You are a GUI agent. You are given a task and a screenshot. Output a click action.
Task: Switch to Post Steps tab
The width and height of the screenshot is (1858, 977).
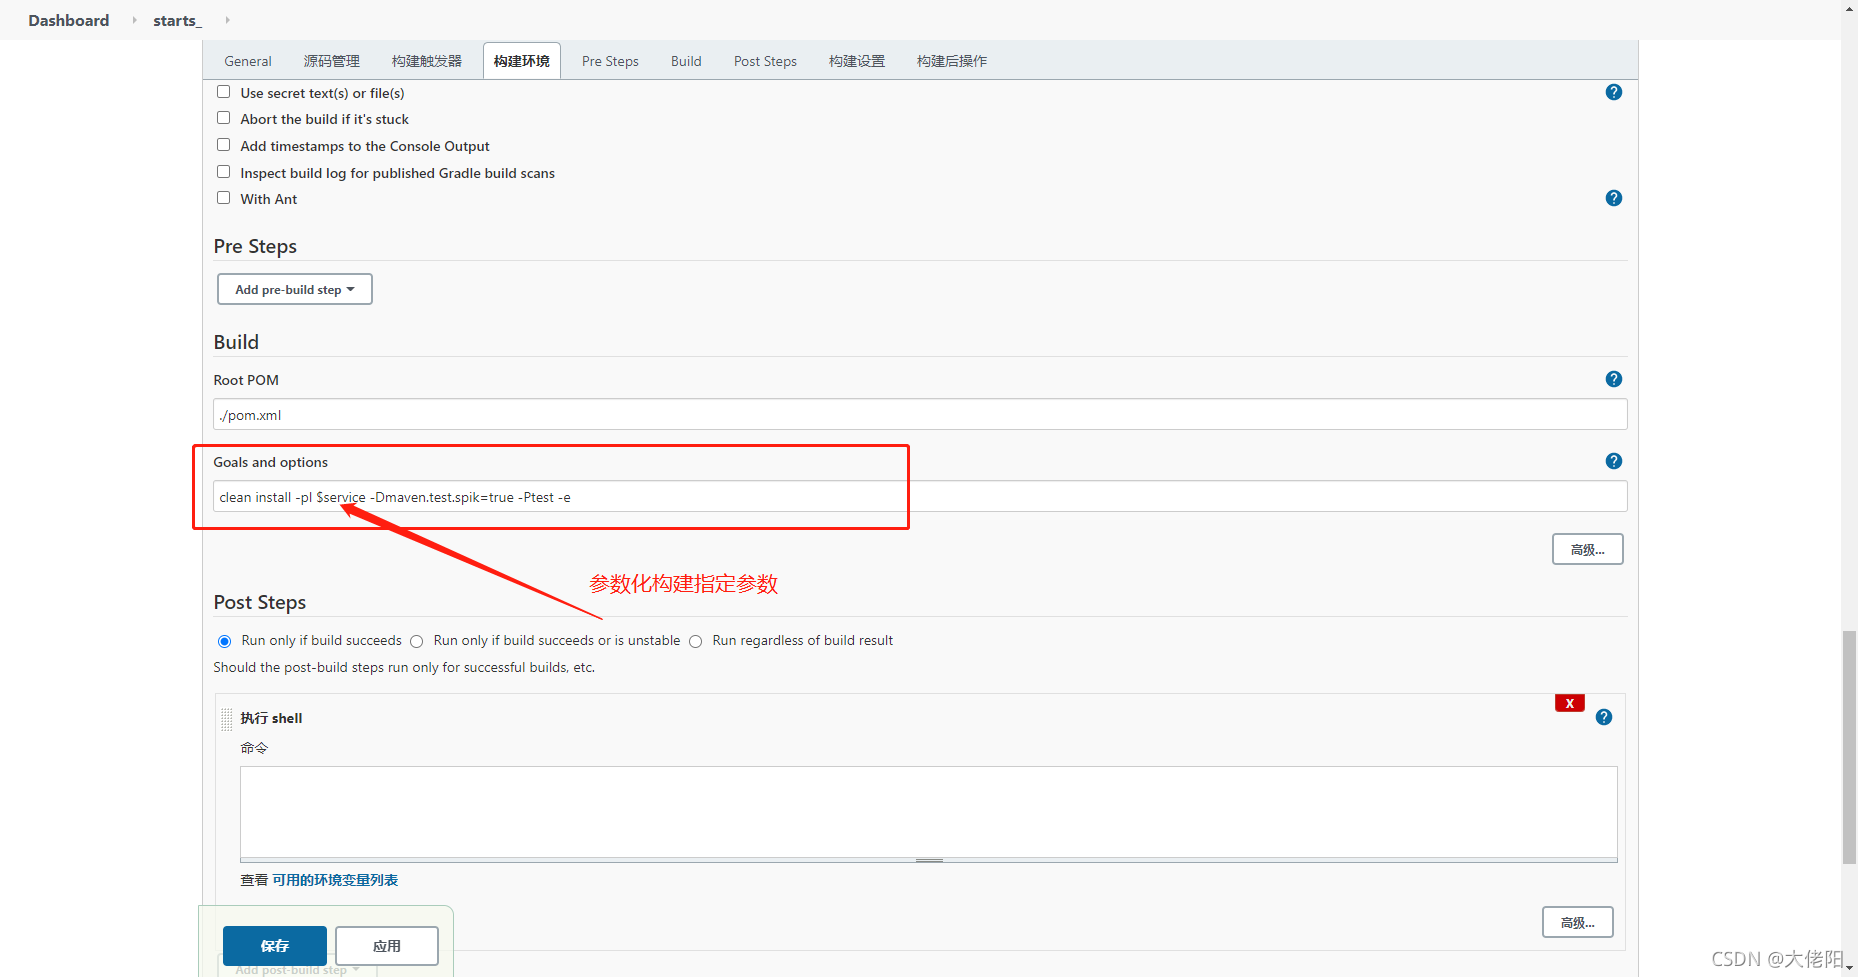click(765, 61)
